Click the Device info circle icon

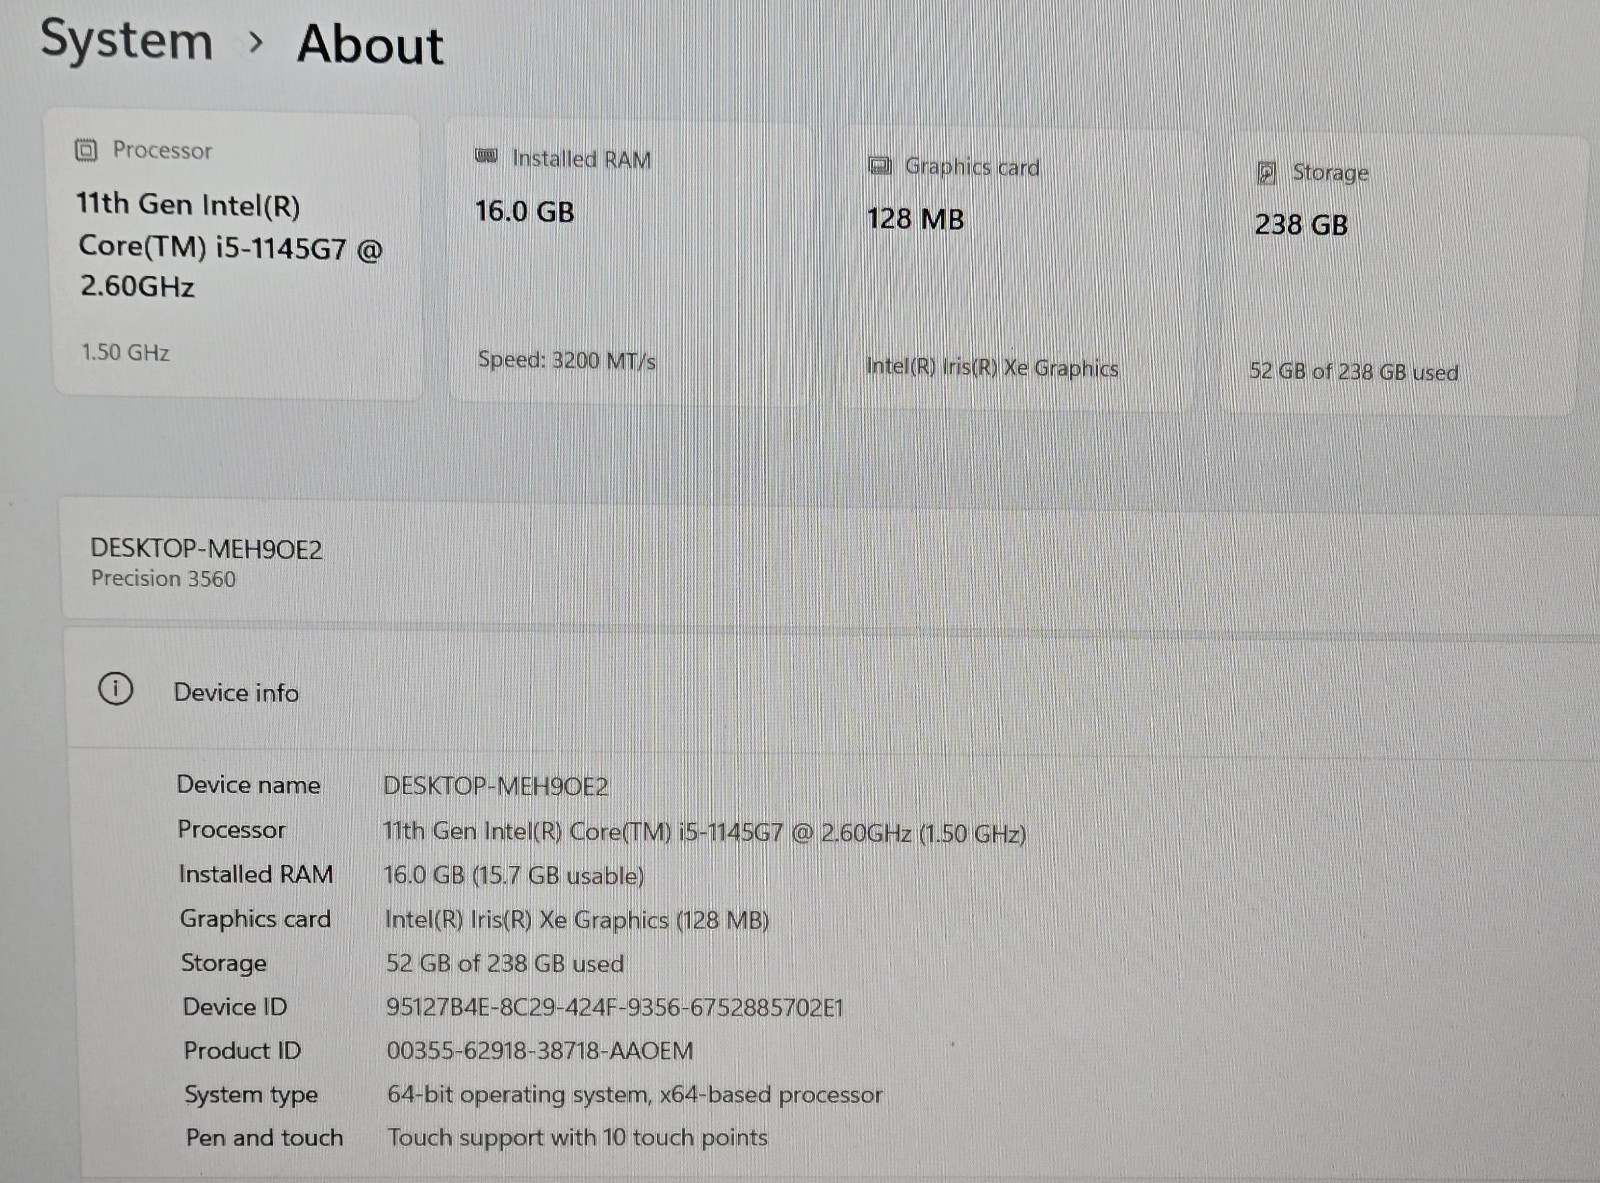coord(115,689)
